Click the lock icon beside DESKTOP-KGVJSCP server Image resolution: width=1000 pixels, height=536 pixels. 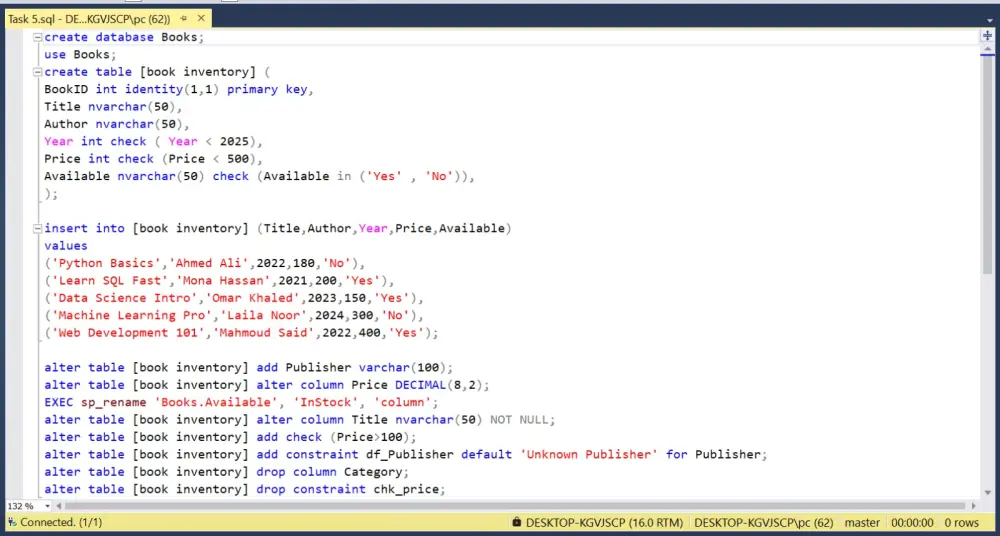coord(517,523)
